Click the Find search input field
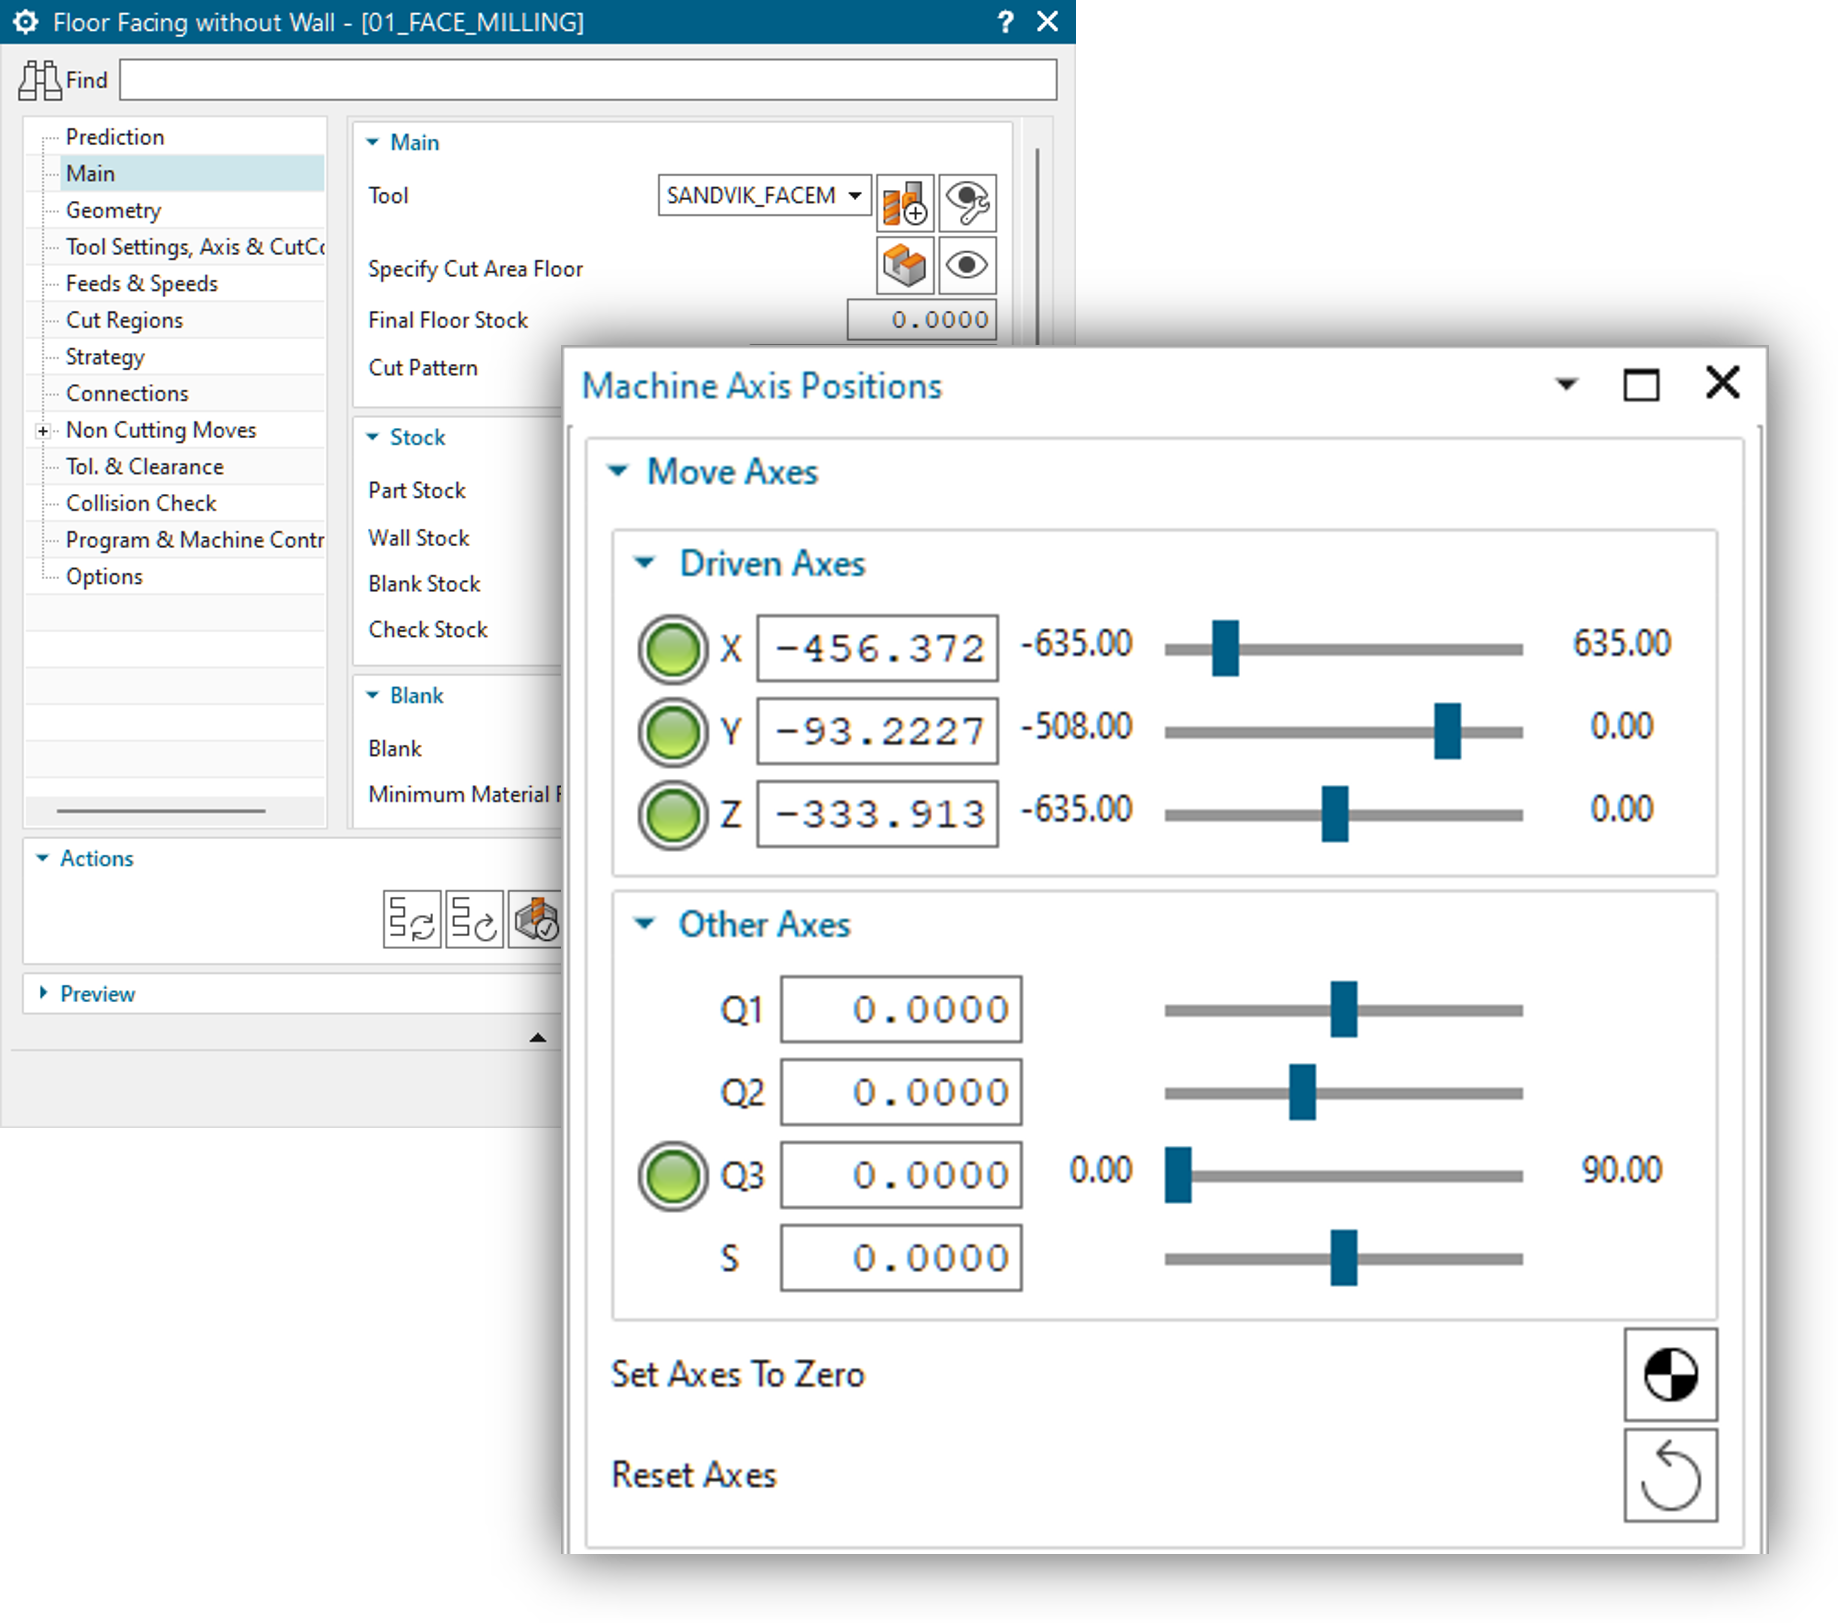This screenshot has width=1838, height=1623. tap(587, 80)
